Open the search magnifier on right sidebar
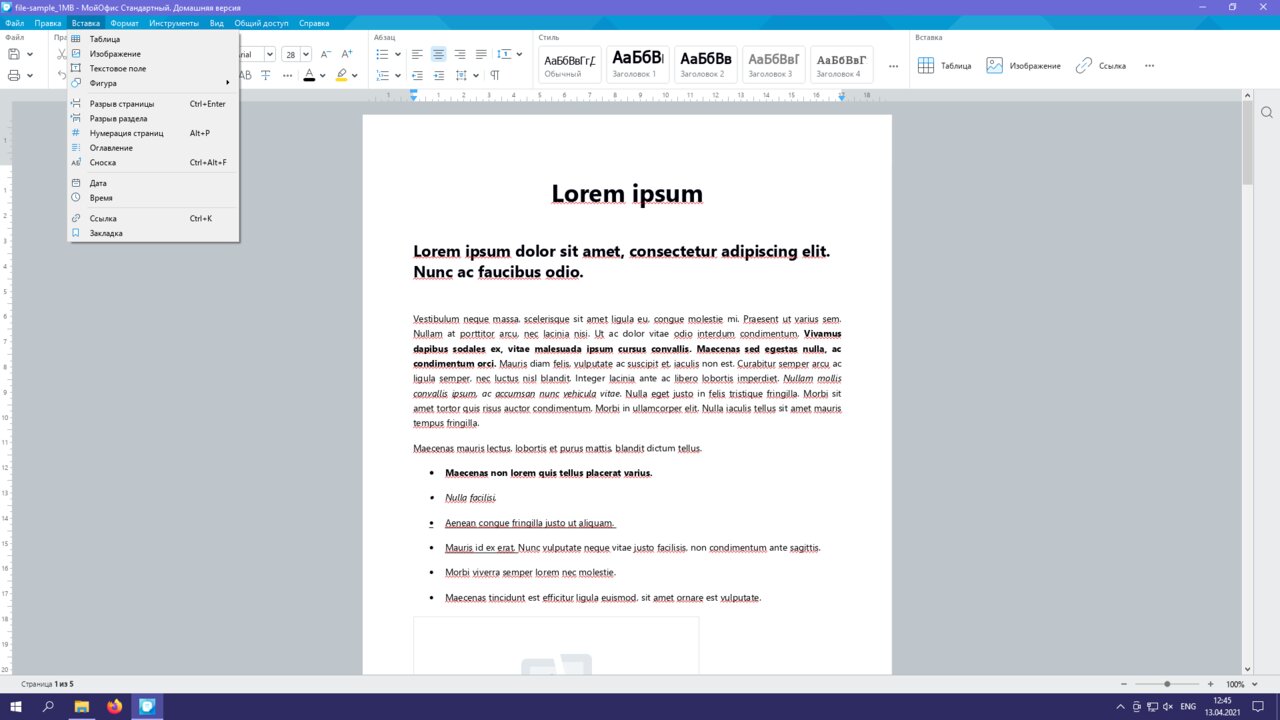The height and width of the screenshot is (720, 1280). [x=1266, y=112]
